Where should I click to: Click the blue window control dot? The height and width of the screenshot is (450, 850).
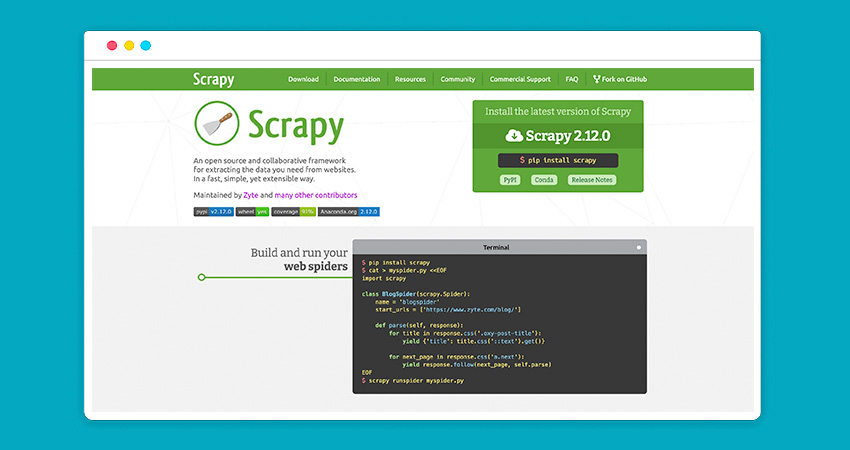[146, 46]
